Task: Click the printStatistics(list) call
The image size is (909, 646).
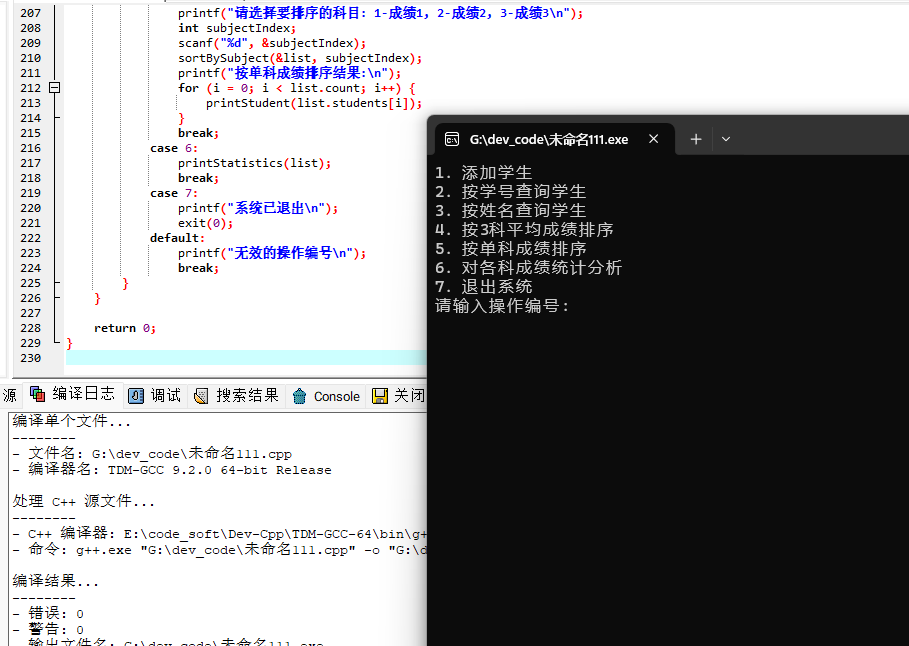Action: click(254, 164)
